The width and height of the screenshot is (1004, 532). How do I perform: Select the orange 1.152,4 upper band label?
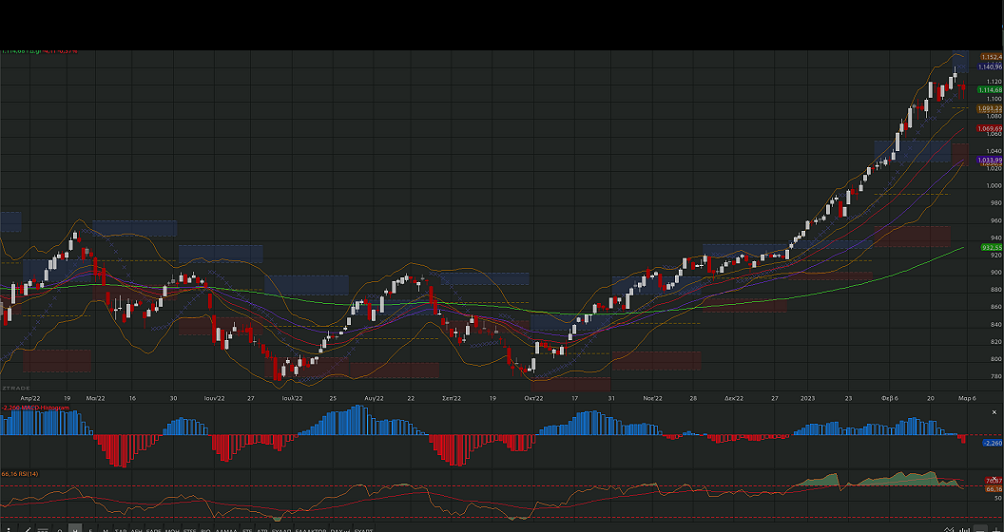click(992, 57)
